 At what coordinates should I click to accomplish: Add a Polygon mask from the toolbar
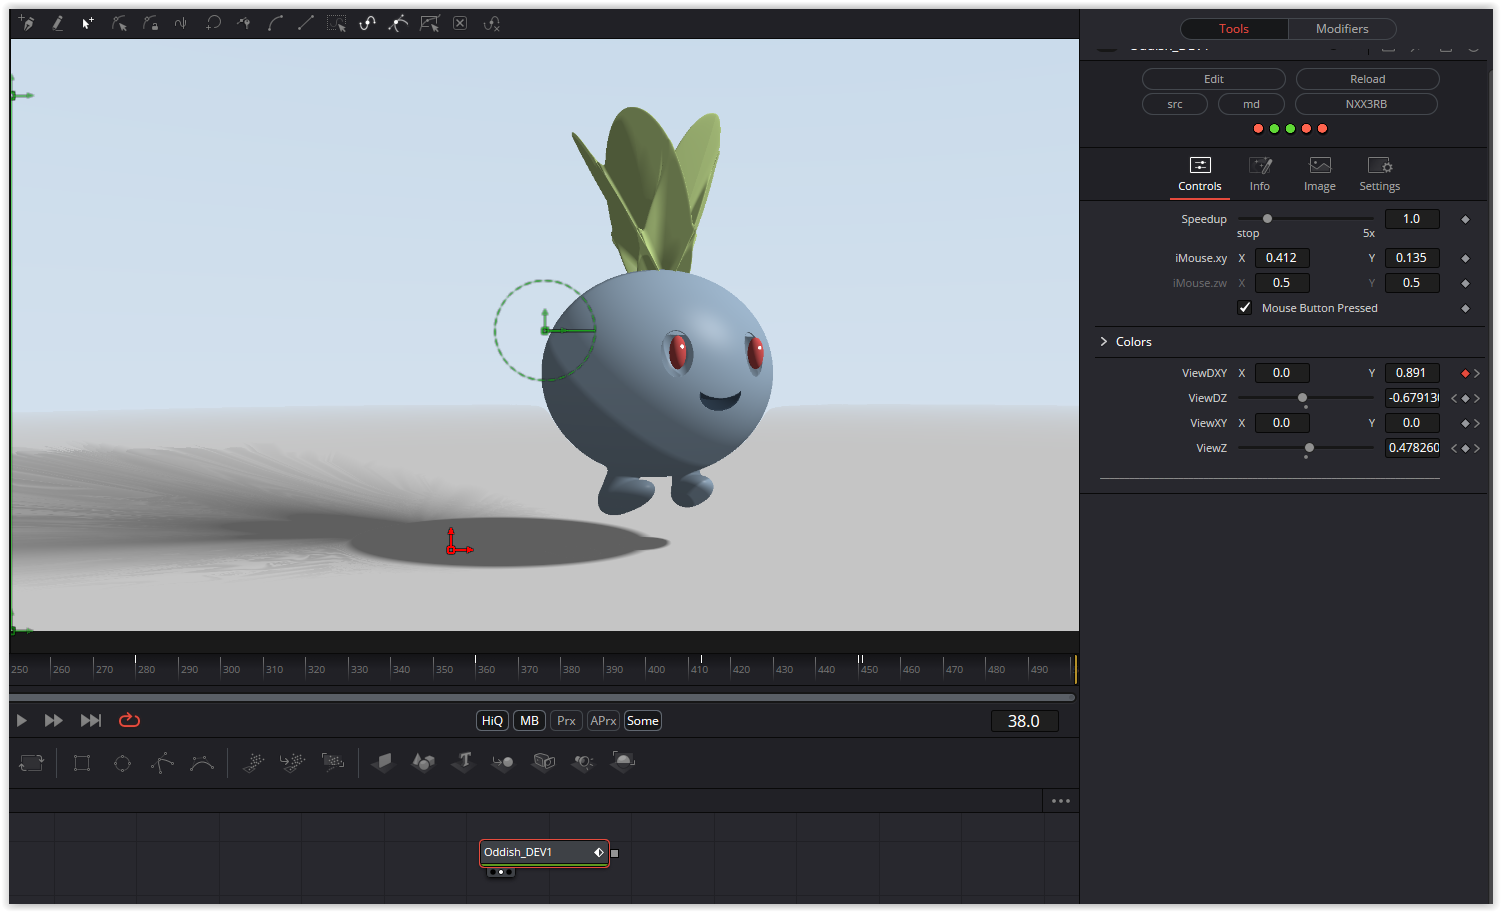coord(162,763)
